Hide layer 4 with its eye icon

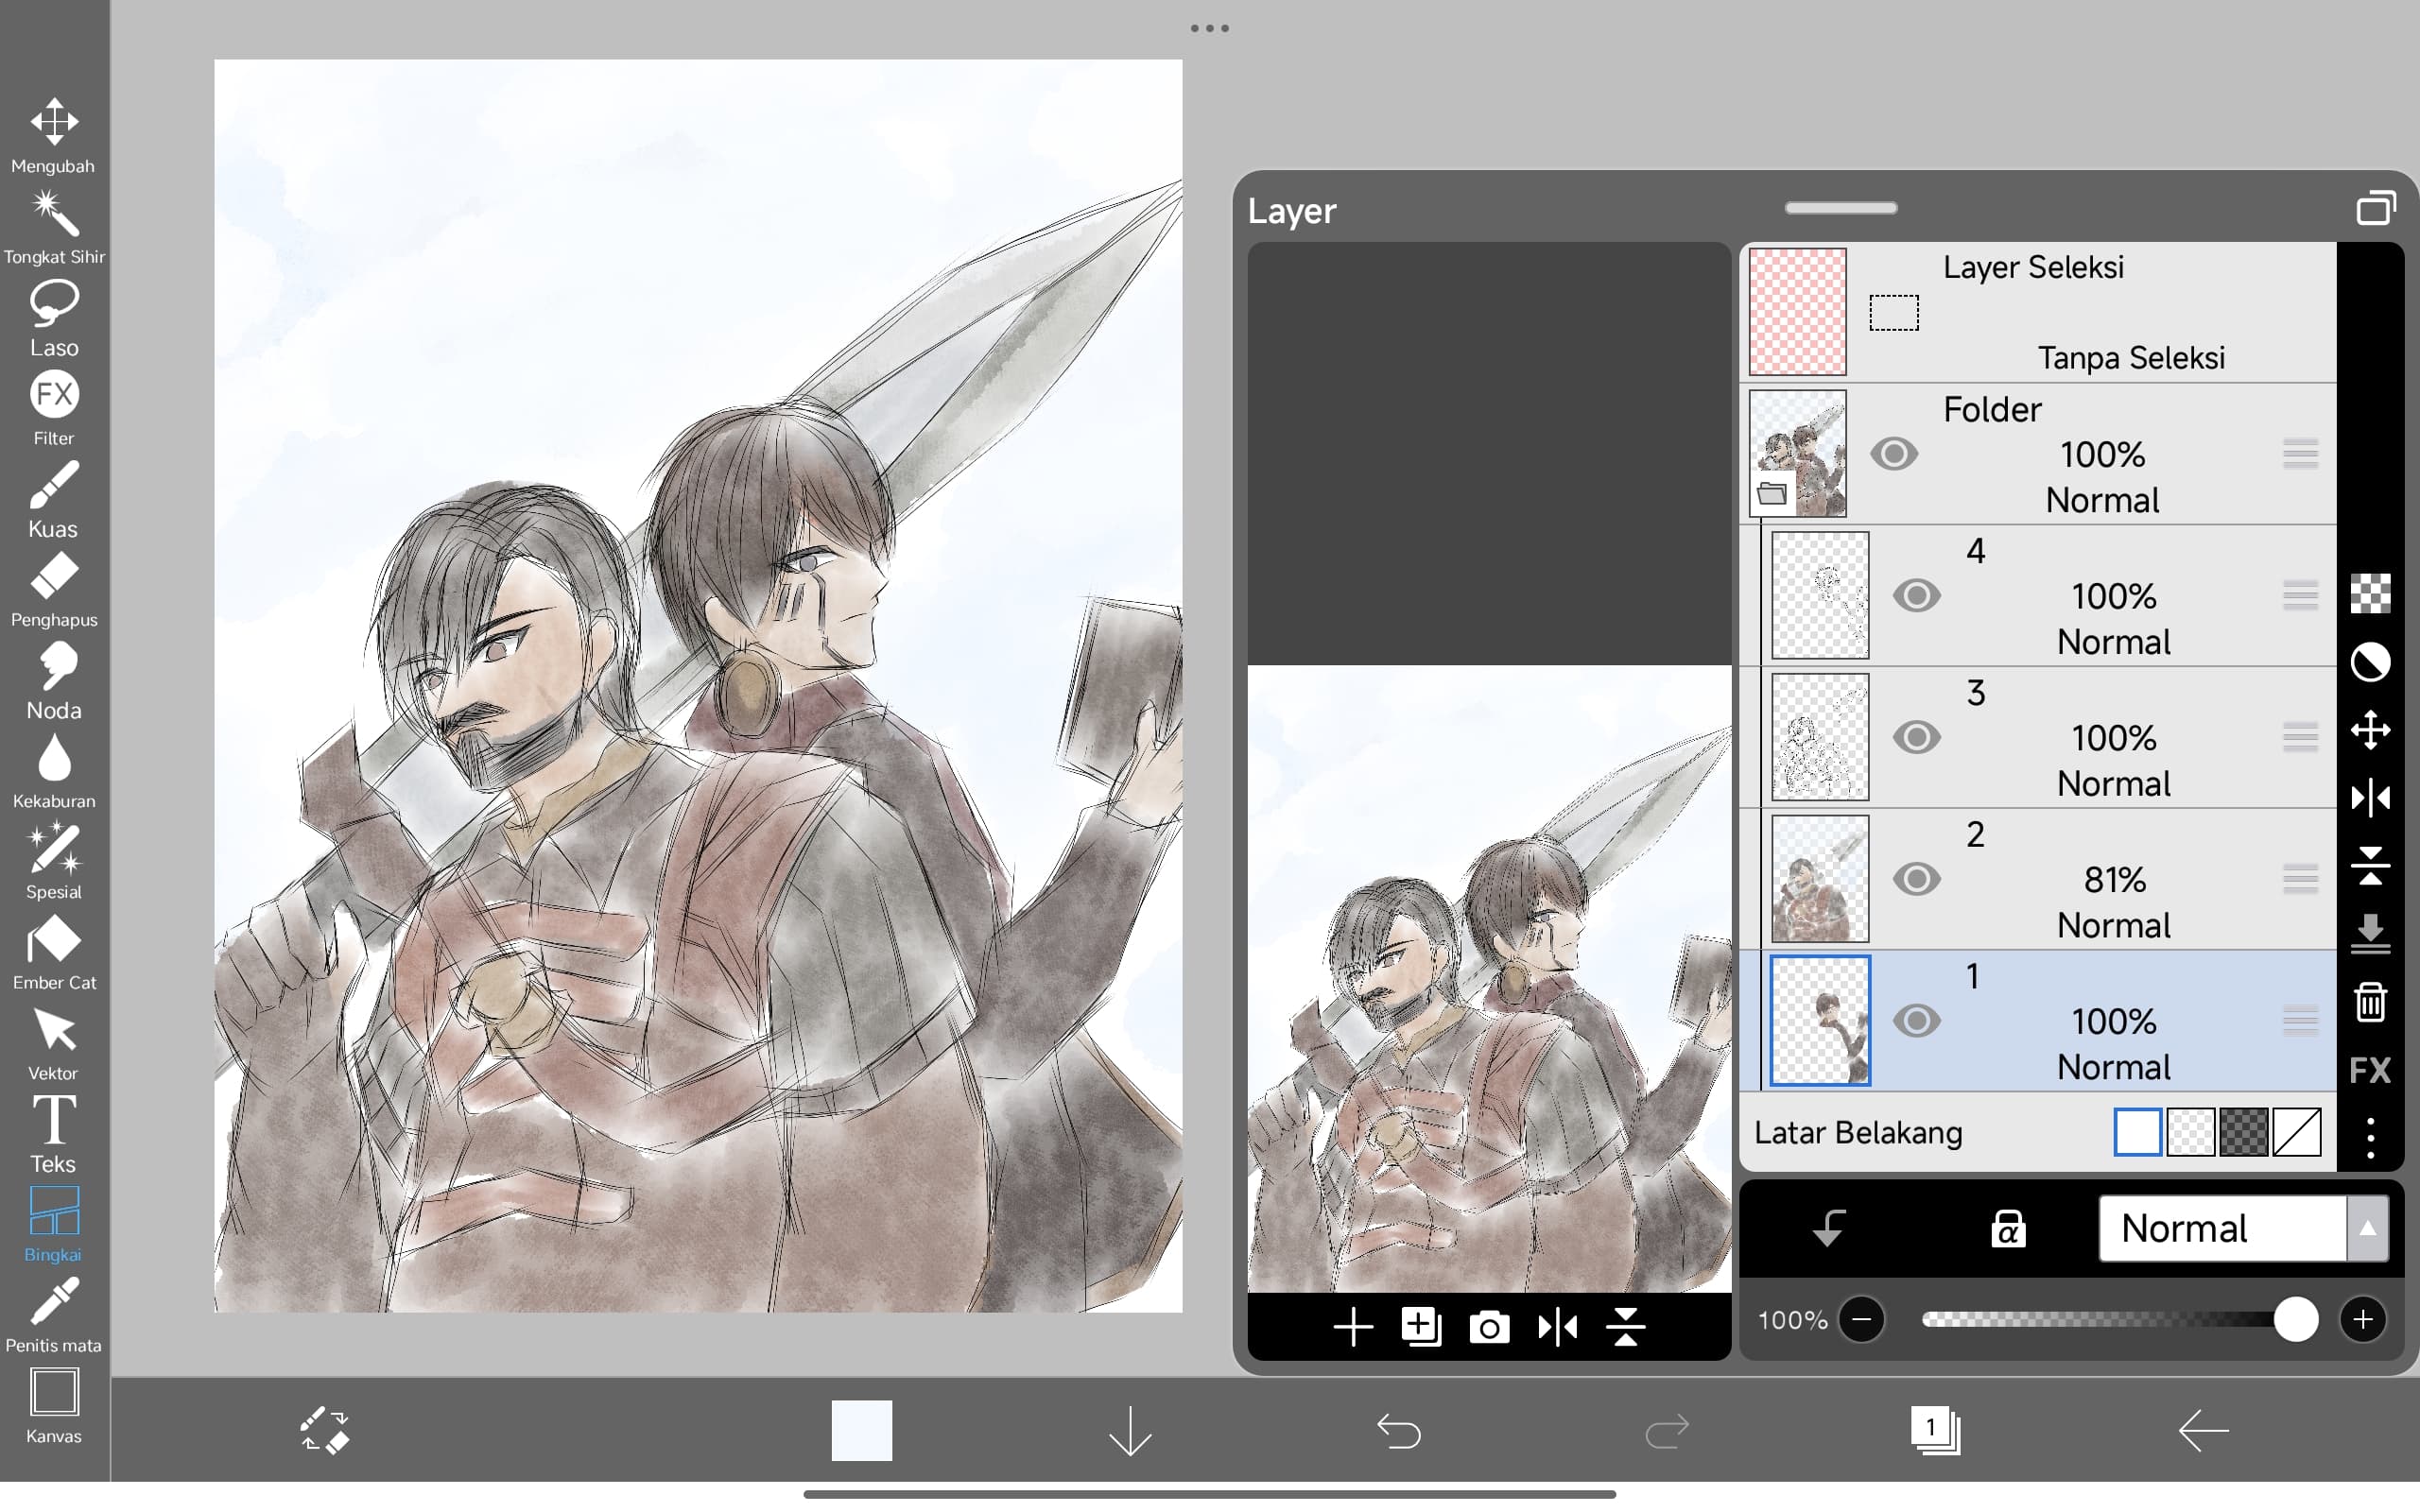point(1916,596)
